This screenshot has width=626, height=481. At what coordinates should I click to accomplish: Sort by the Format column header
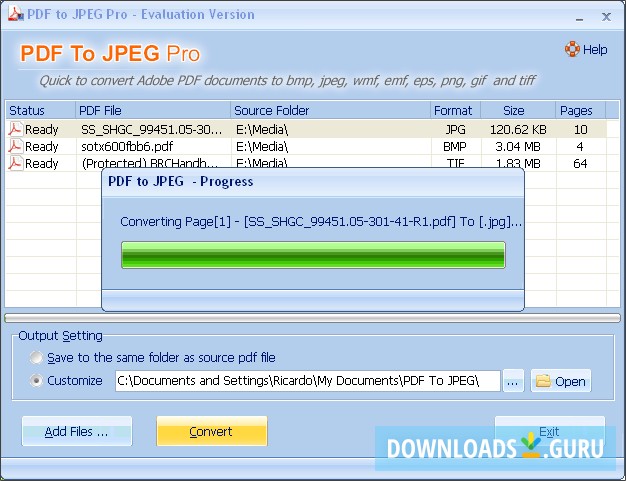pos(456,110)
